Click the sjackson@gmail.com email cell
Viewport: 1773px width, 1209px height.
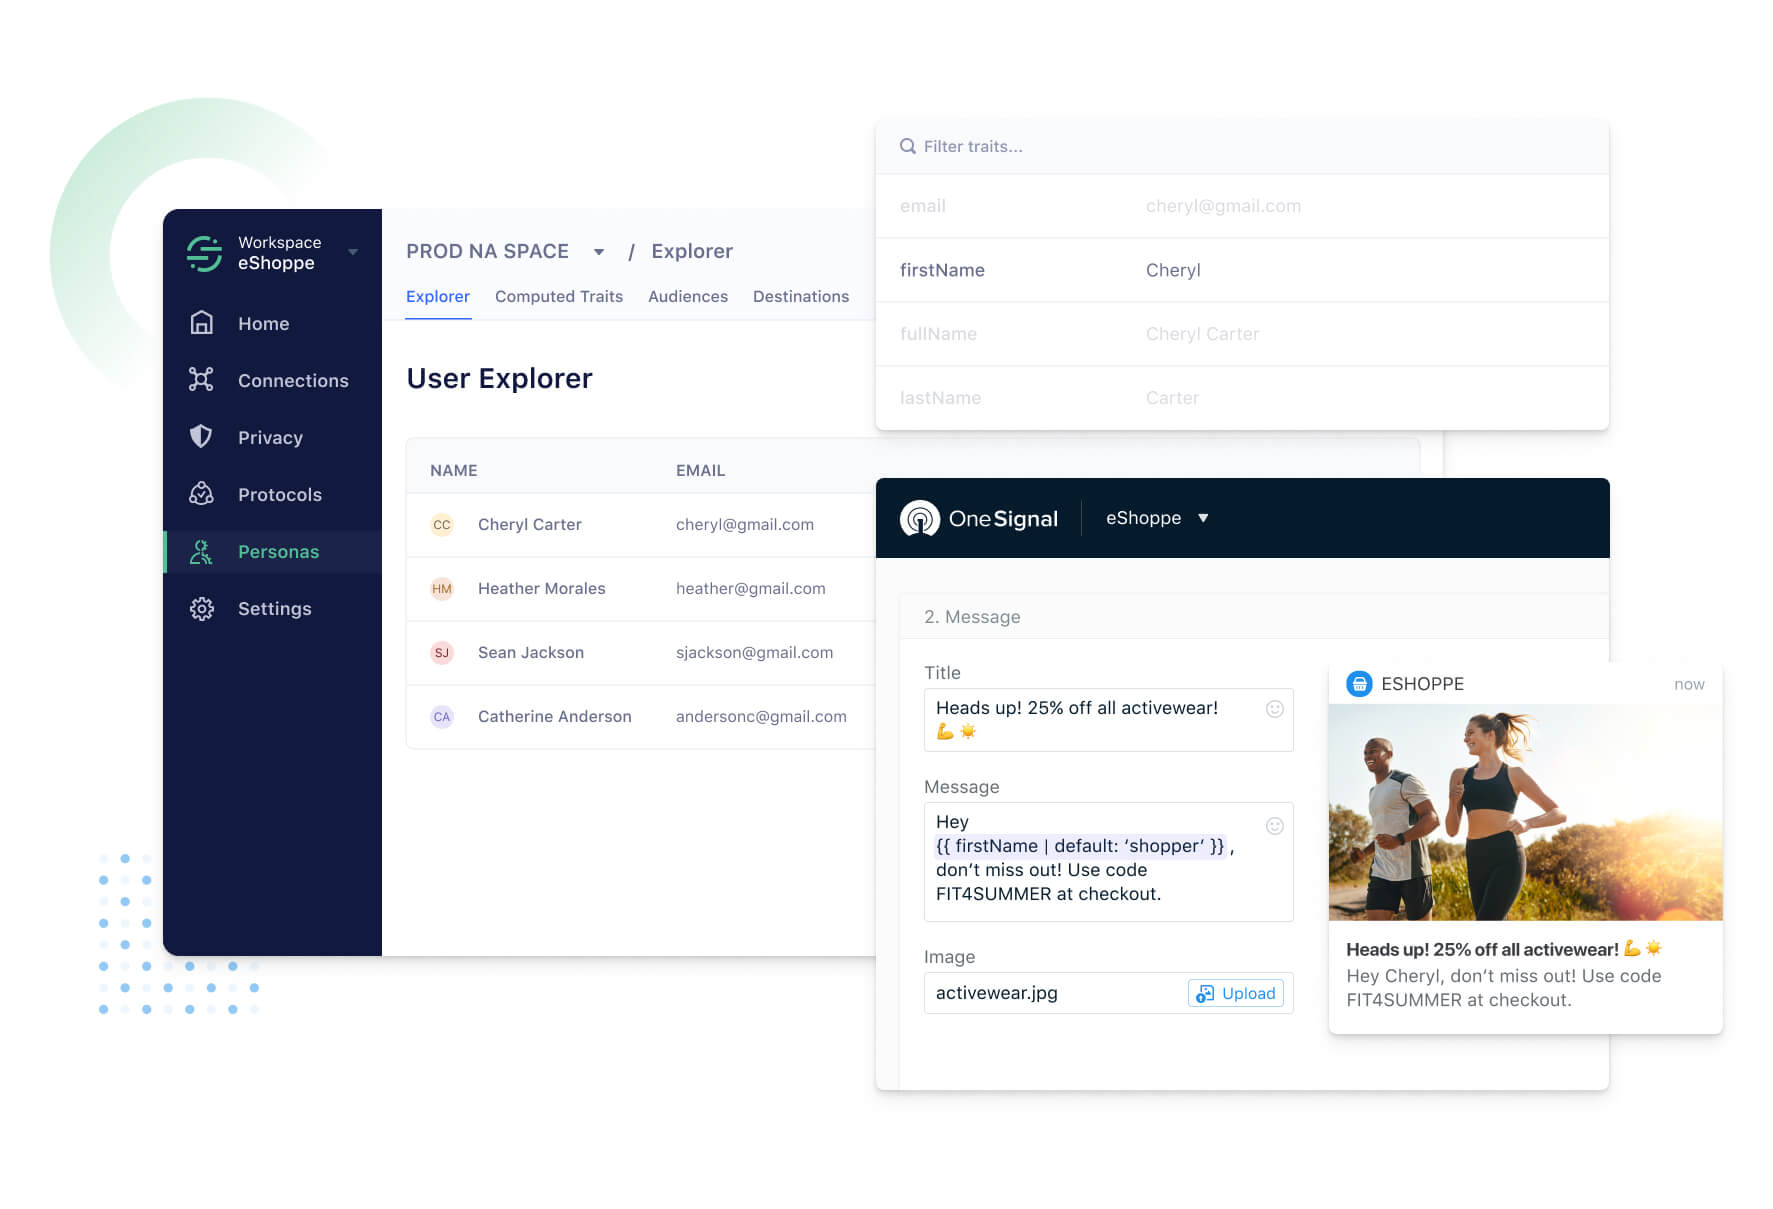[754, 653]
